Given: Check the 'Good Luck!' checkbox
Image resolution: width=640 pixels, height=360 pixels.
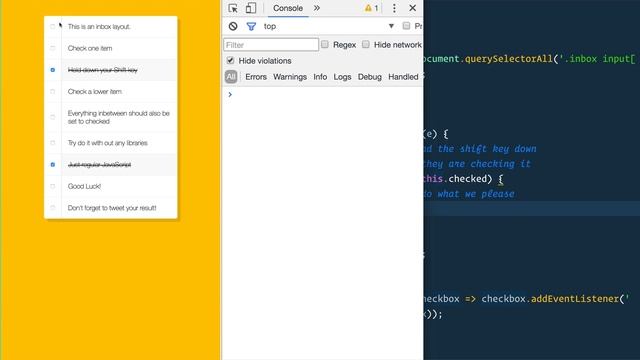Looking at the screenshot, I should 53,186.
